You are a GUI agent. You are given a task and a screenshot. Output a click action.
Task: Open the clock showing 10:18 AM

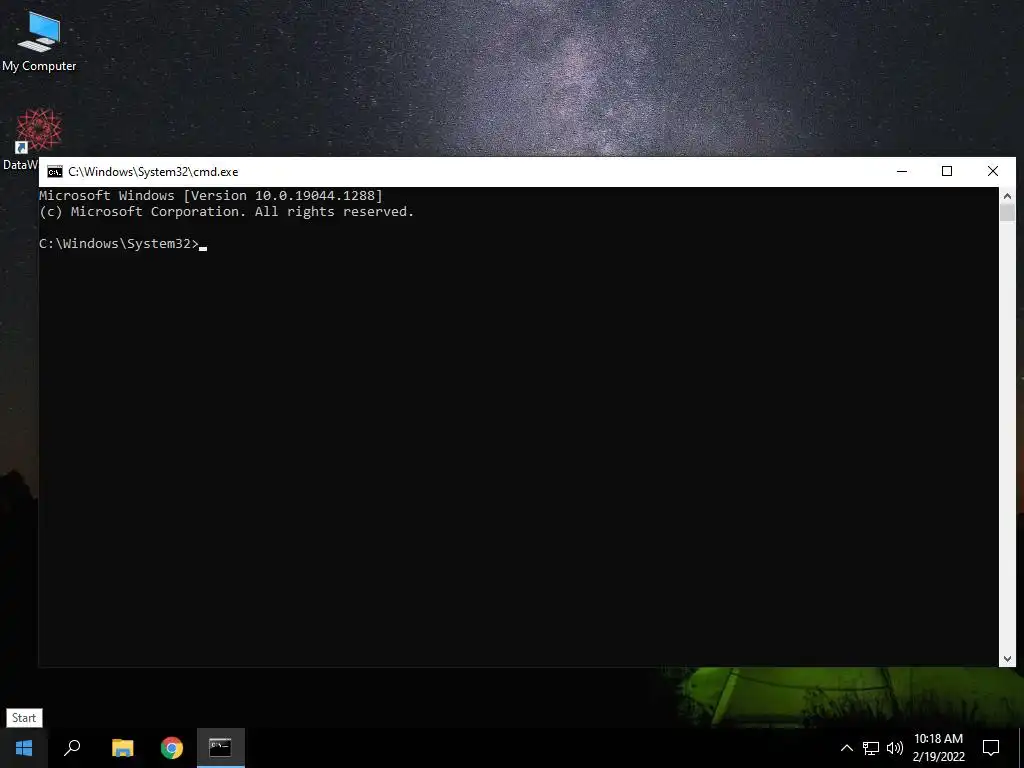[938, 748]
